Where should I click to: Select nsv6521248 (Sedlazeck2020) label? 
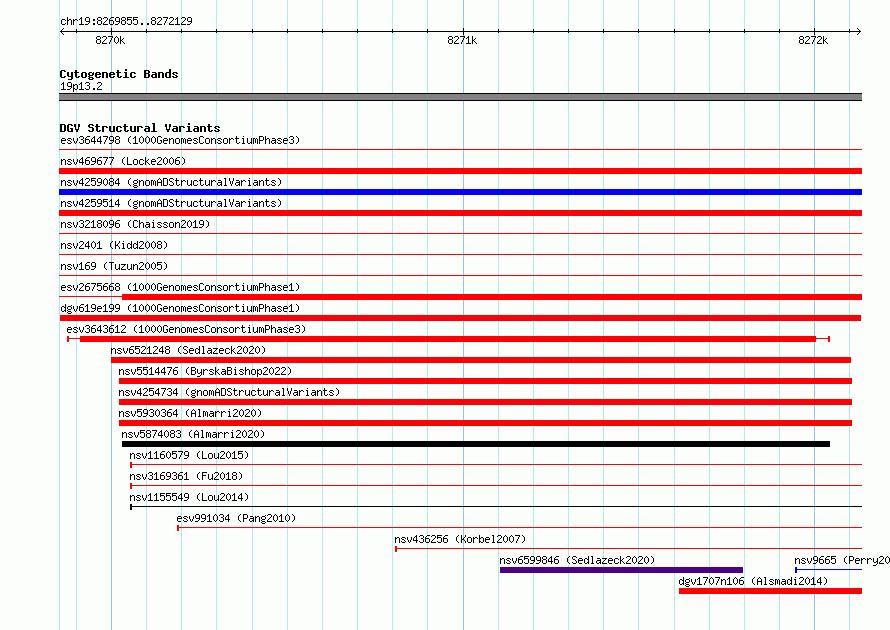click(188, 350)
